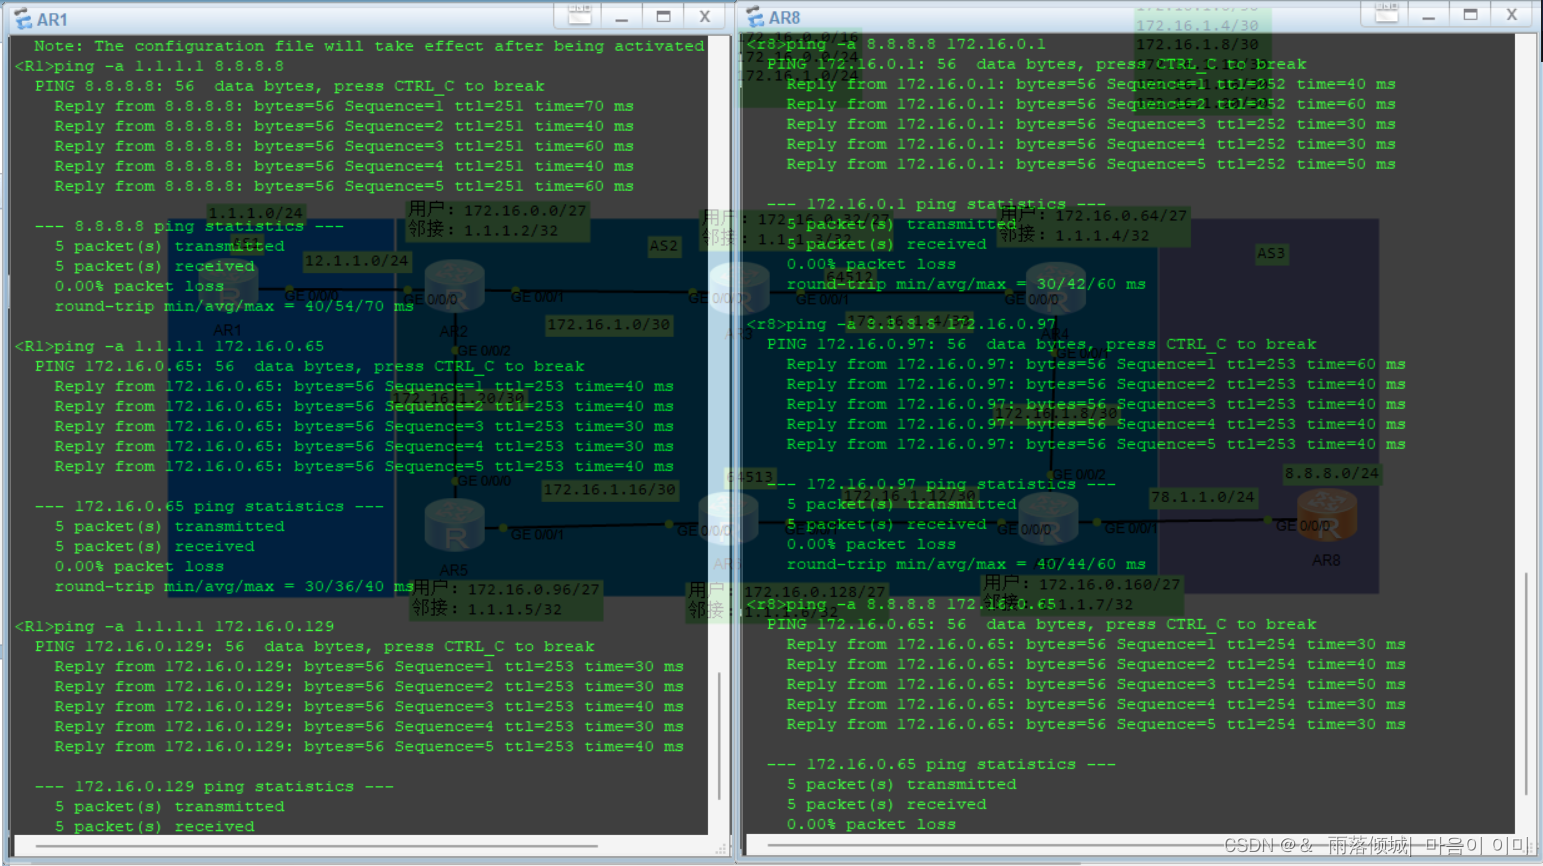Image resolution: width=1543 pixels, height=866 pixels.
Task: Click the AR8 vertical scrollbar thumb
Action: (x=1526, y=683)
